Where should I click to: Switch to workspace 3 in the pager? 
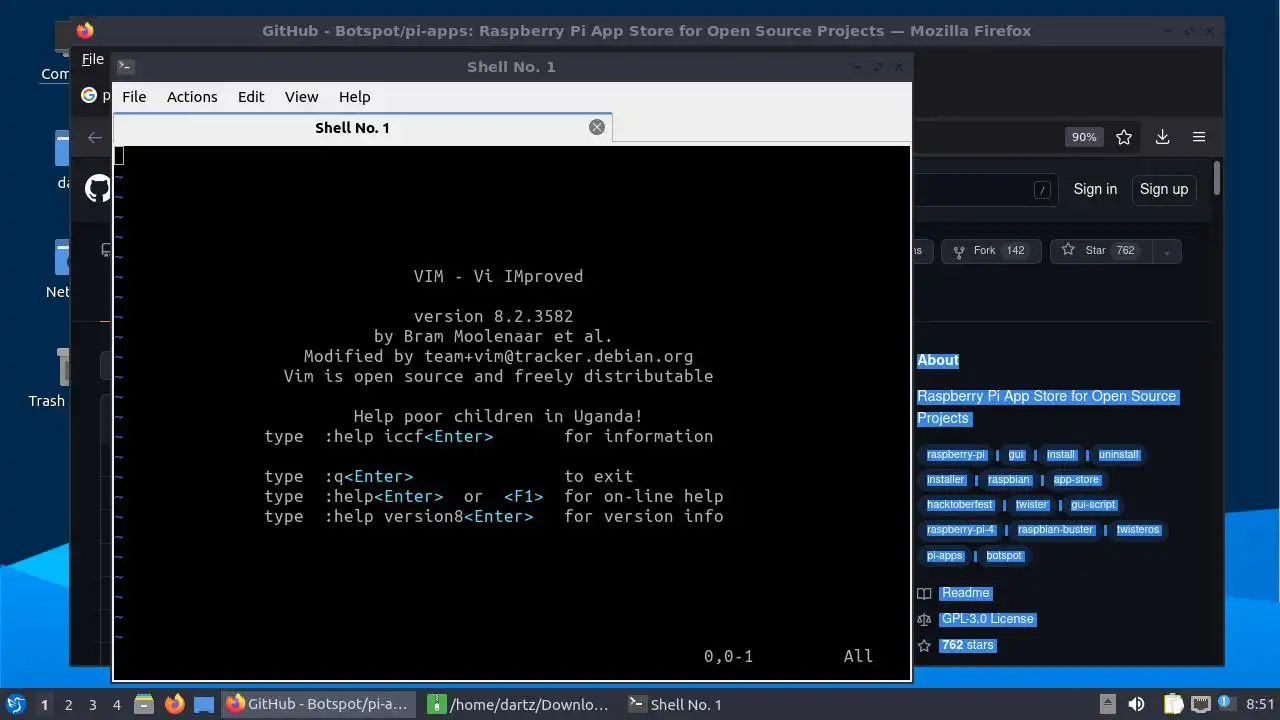pyautogui.click(x=93, y=705)
